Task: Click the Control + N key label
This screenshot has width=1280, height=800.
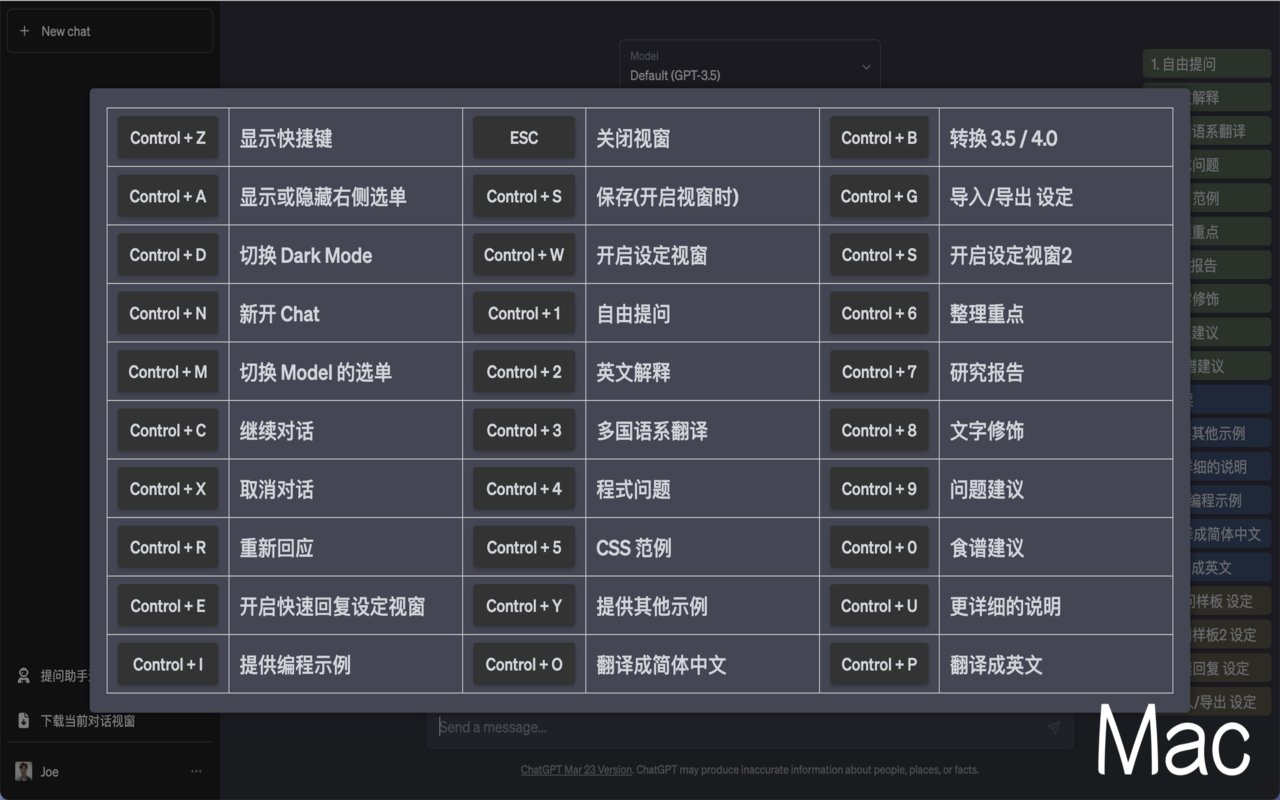Action: pos(168,313)
